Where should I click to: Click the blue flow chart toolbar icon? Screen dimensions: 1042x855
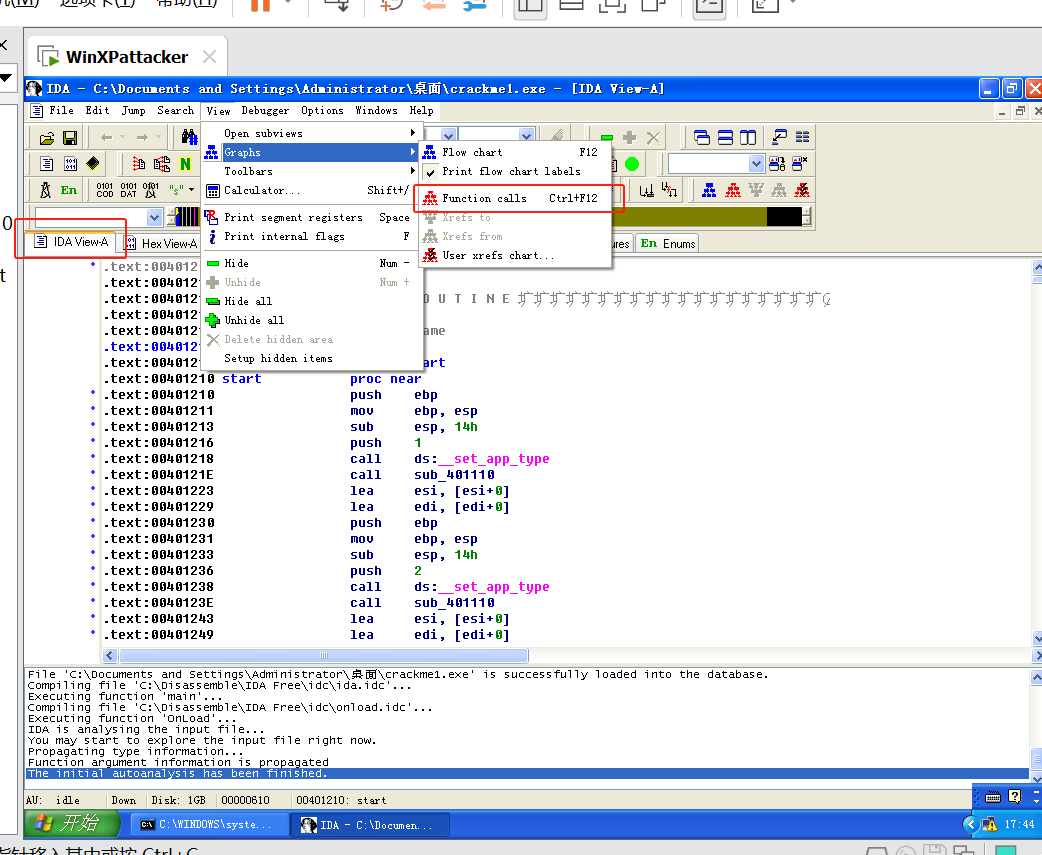click(710, 191)
